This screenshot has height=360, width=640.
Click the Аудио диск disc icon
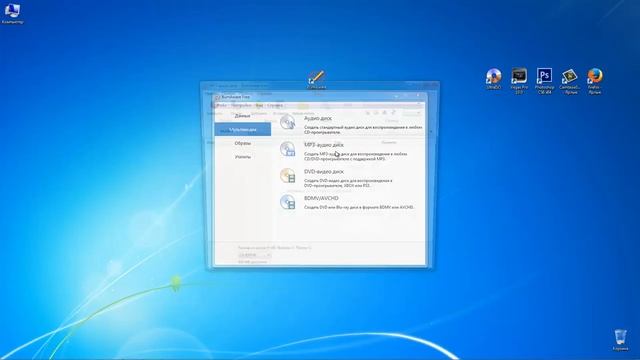click(x=288, y=122)
